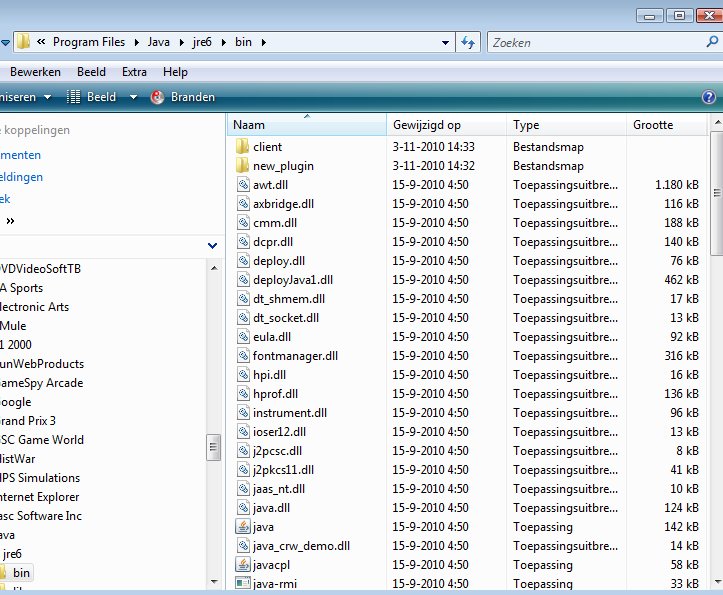Click the folder icon in address bar
This screenshot has width=723, height=595.
(x=23, y=42)
